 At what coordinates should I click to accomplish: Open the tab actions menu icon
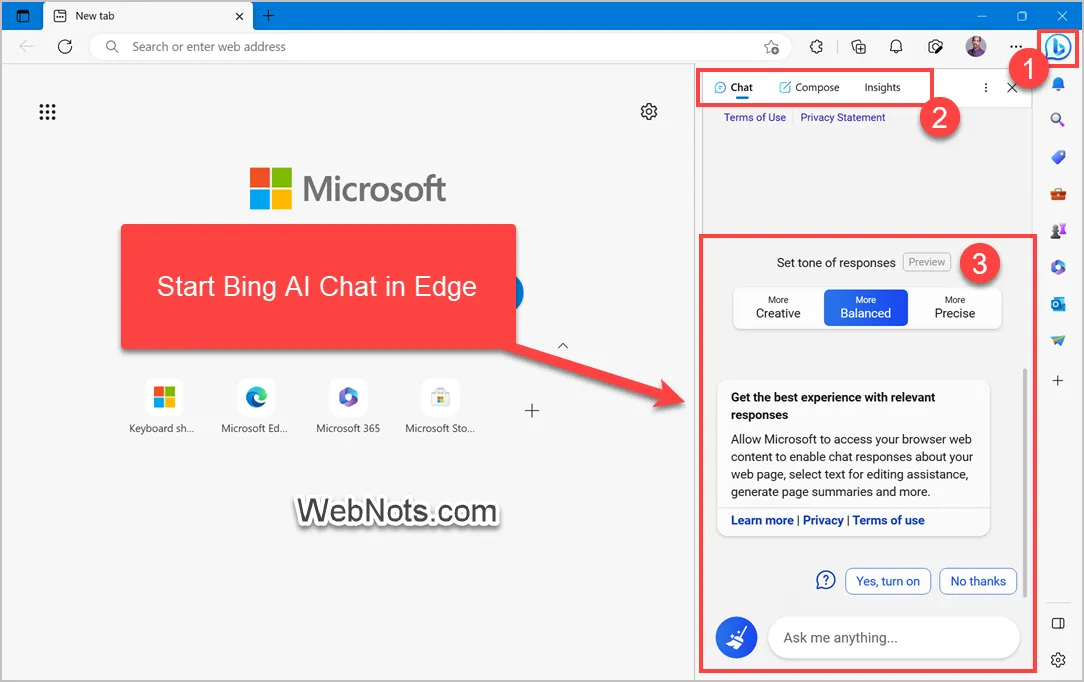click(23, 16)
